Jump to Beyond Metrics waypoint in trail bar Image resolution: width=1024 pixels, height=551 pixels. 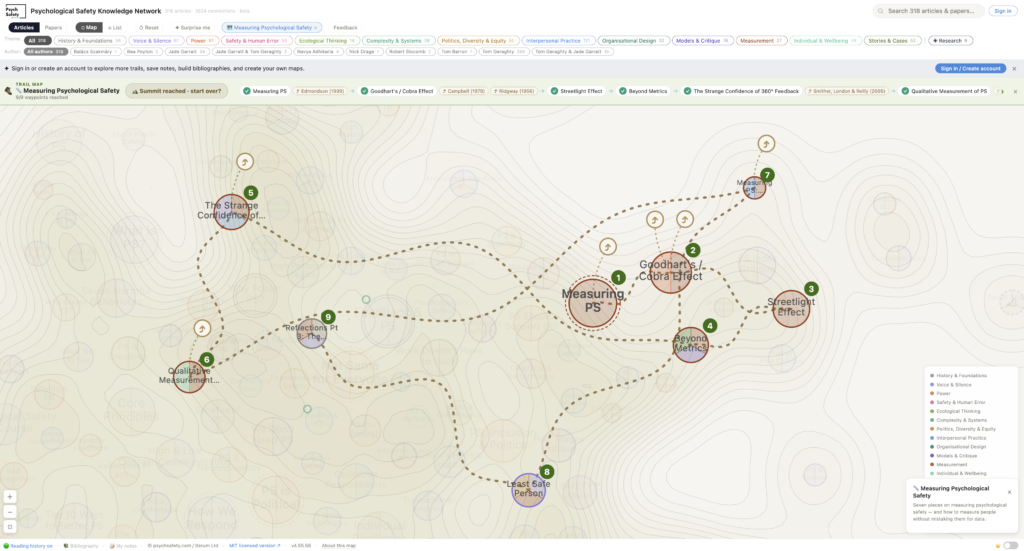(643, 91)
